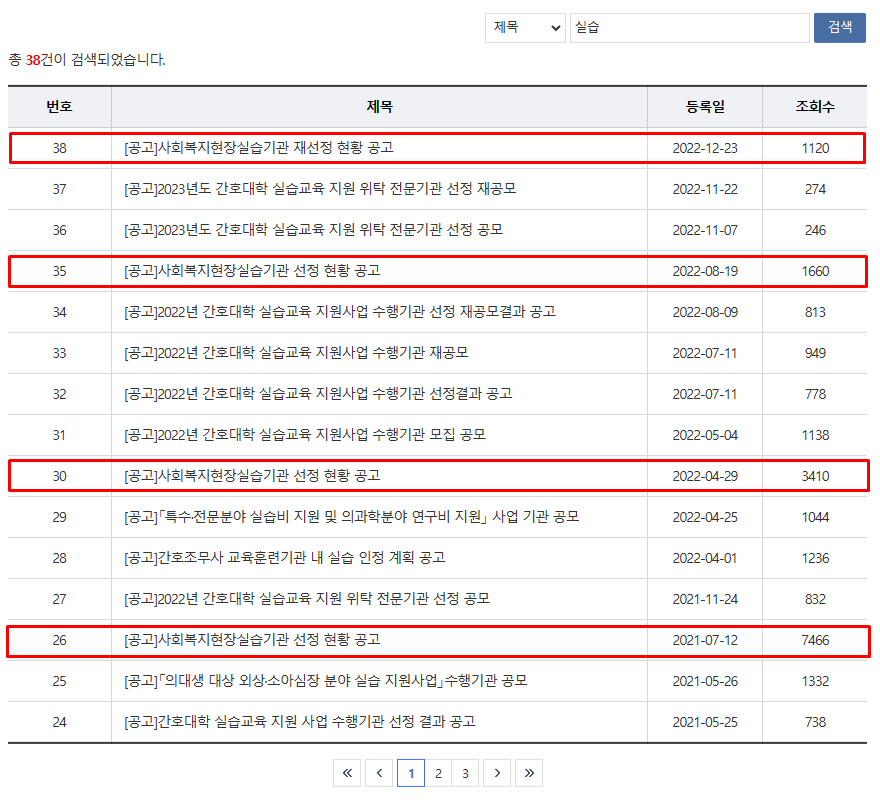
Task: Click the 번호 column header
Action: point(59,107)
